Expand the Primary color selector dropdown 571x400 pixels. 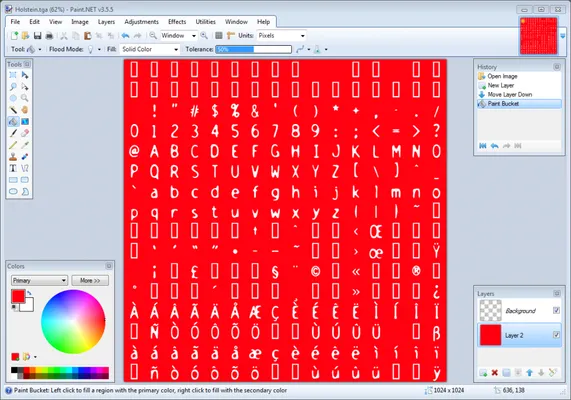click(39, 281)
